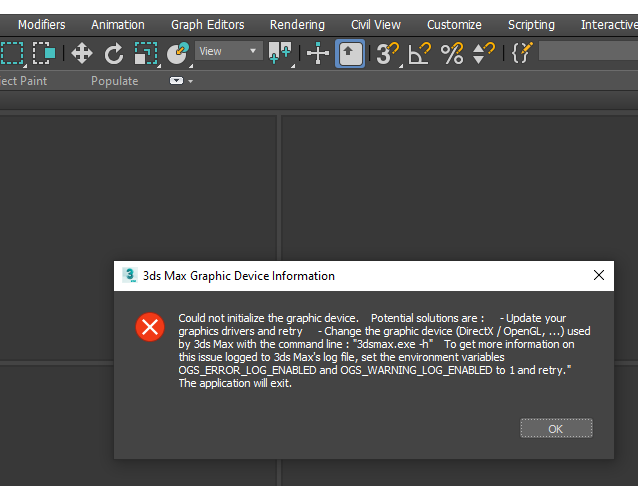Select and Manipulate crosshair tool
Viewport: 638px width, 486px height.
click(x=318, y=53)
